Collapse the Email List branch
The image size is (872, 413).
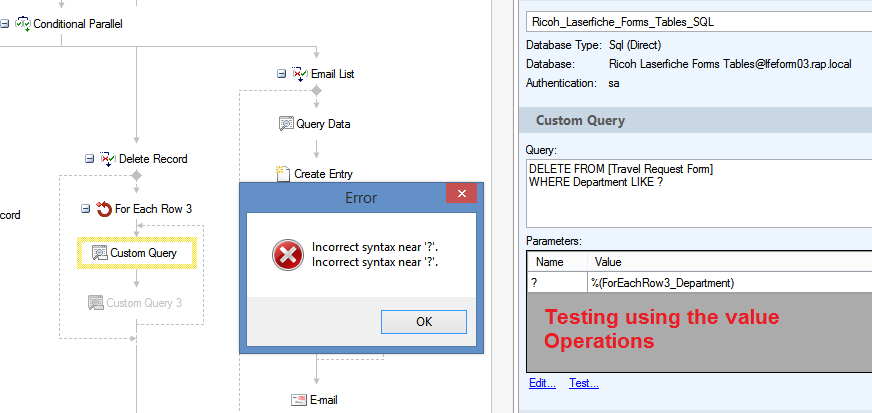[281, 74]
